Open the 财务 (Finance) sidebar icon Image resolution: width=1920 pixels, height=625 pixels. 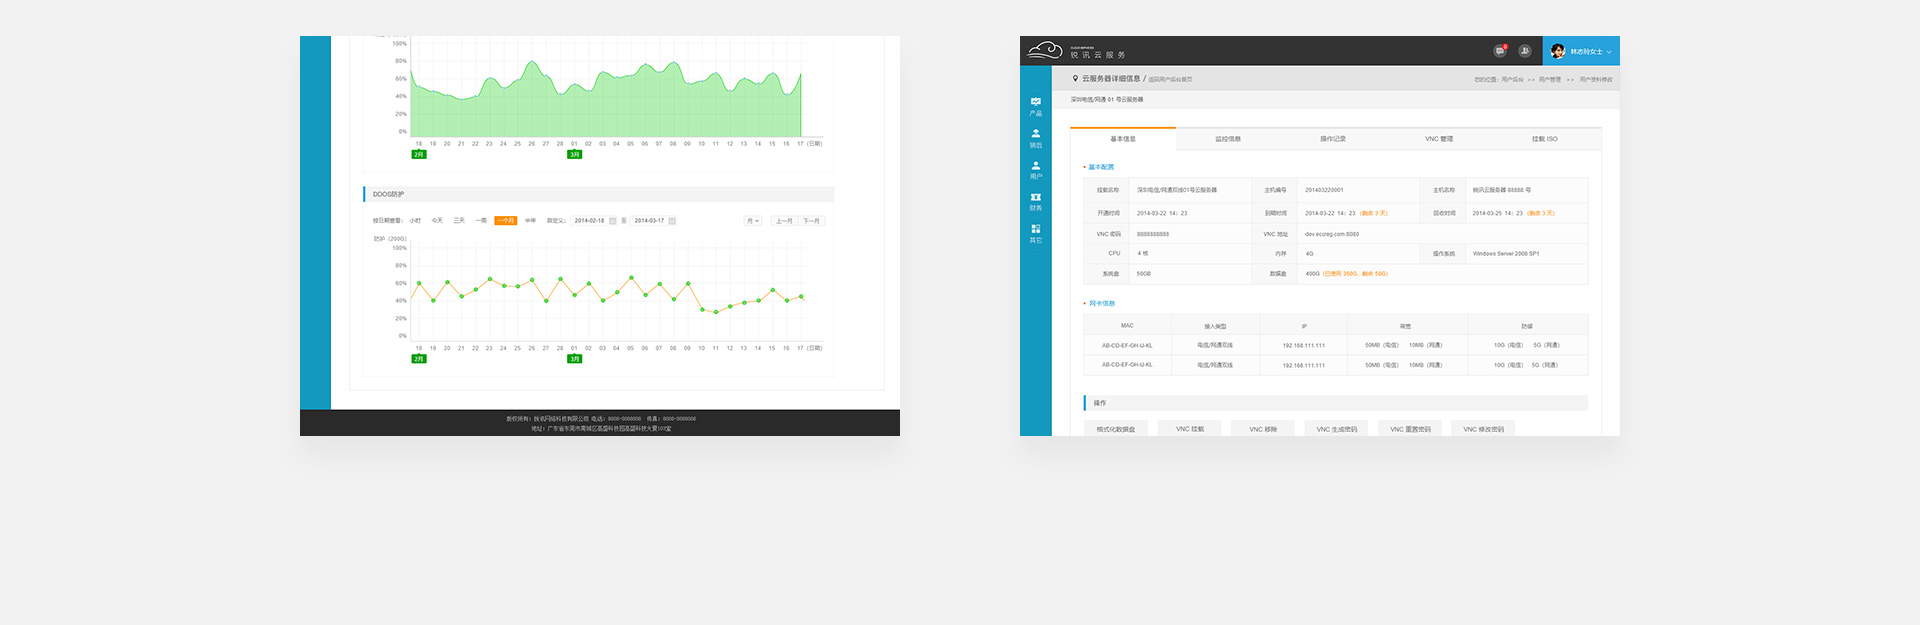pos(1035,201)
